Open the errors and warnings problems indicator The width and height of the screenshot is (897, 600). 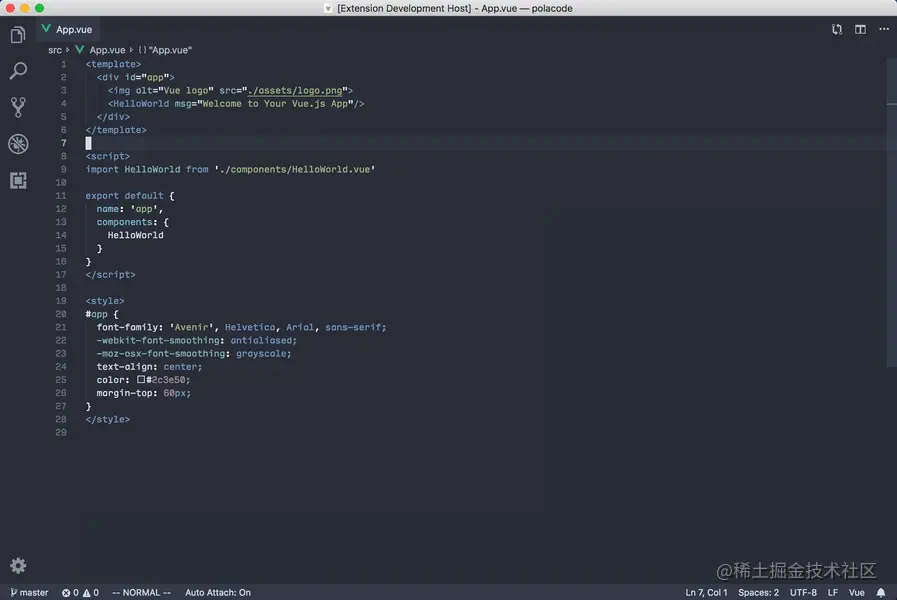tap(80, 593)
